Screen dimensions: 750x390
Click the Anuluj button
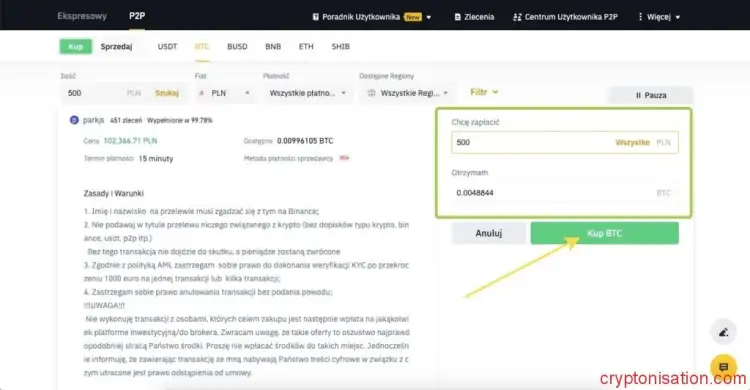488,233
